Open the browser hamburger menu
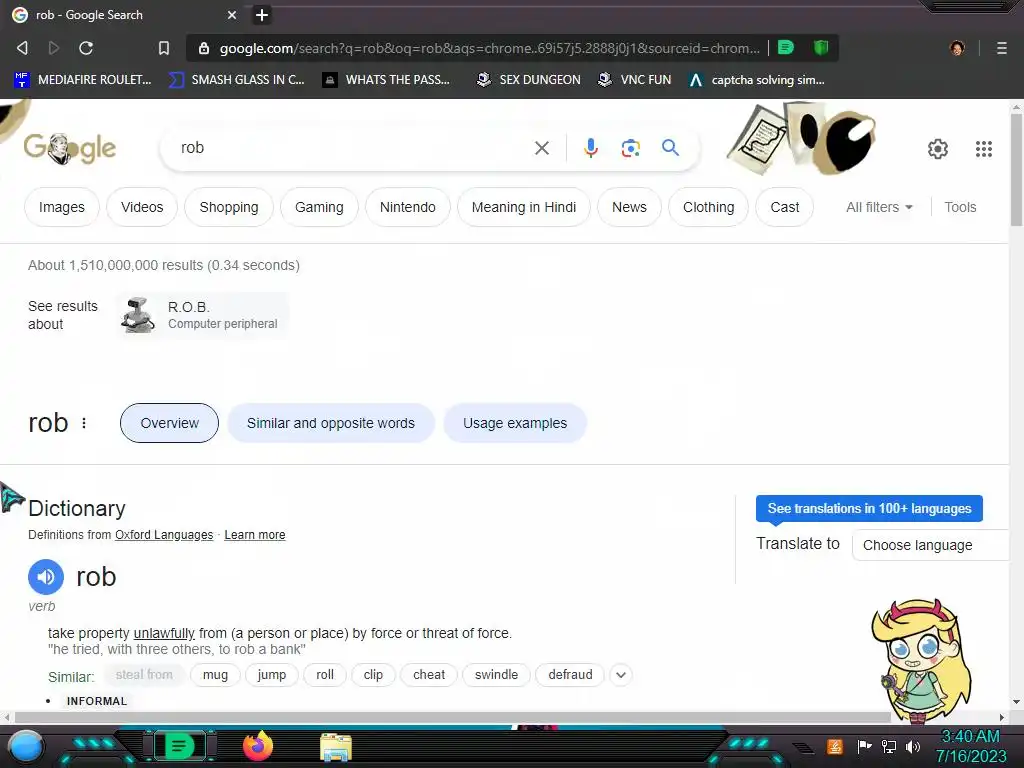 1001,48
